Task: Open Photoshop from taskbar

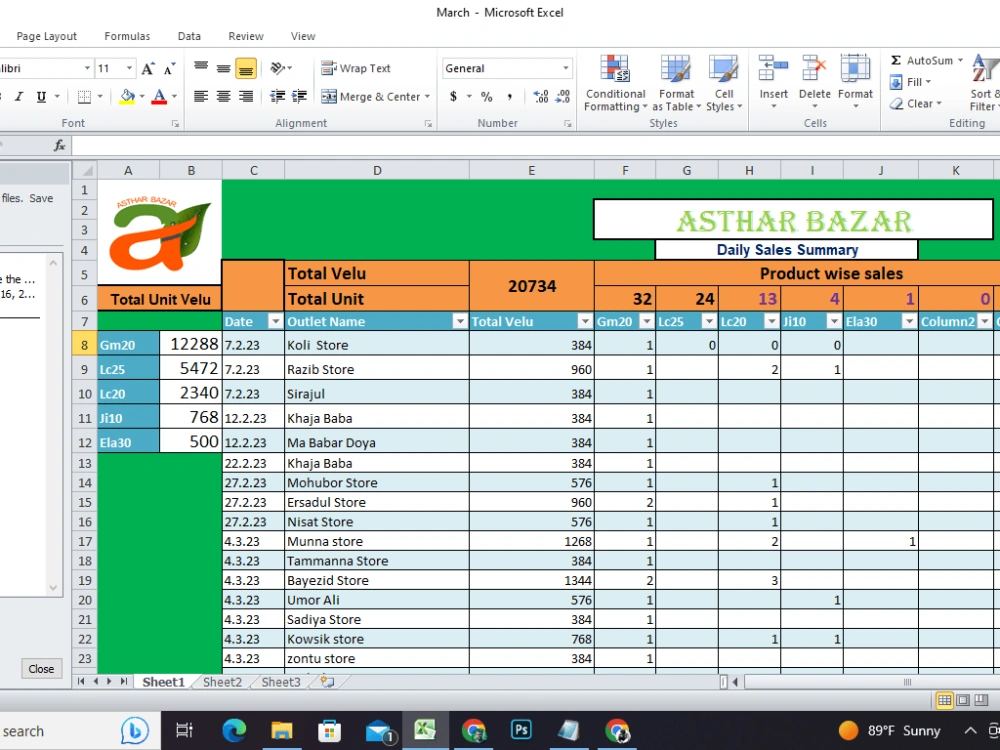Action: (x=521, y=730)
